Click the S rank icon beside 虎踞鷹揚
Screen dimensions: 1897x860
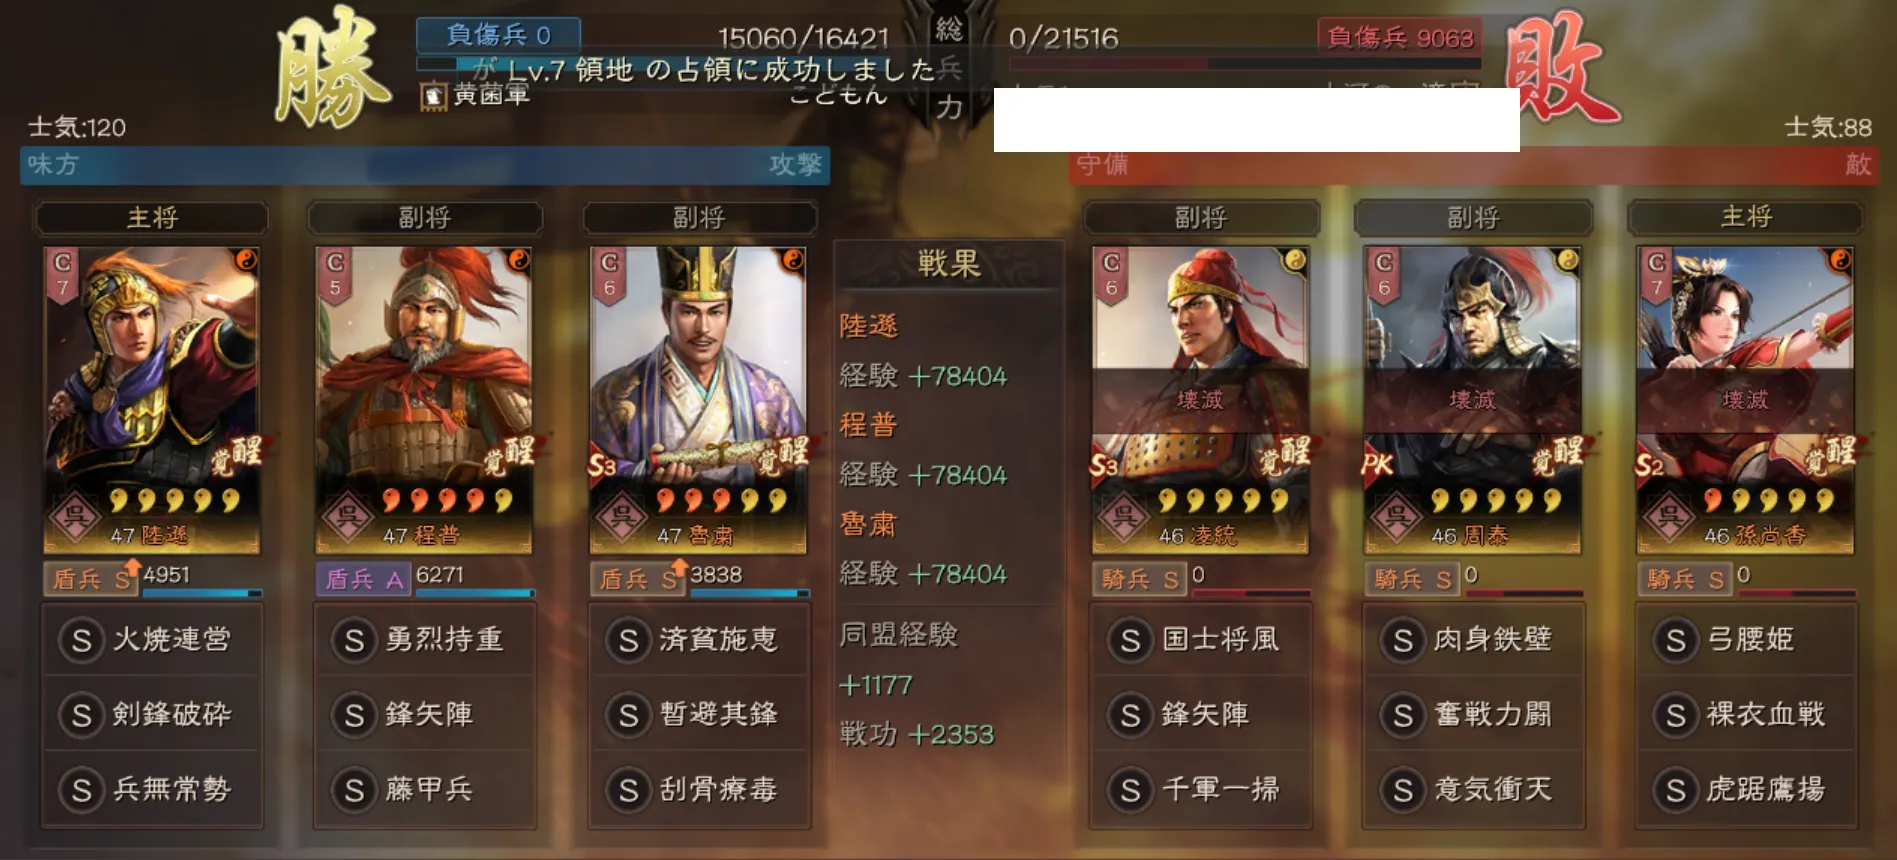click(x=1676, y=790)
